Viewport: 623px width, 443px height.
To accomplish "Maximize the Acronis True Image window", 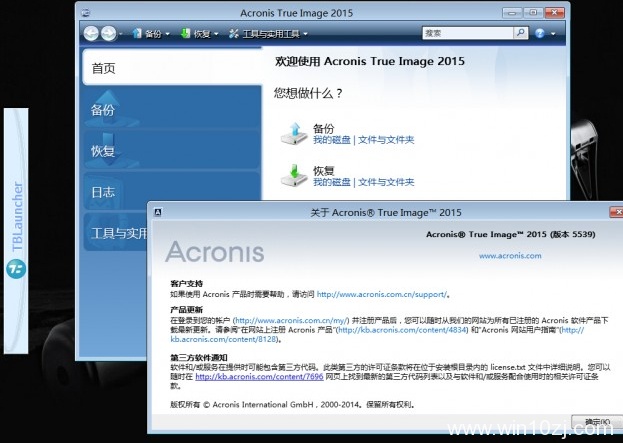I will point(533,13).
